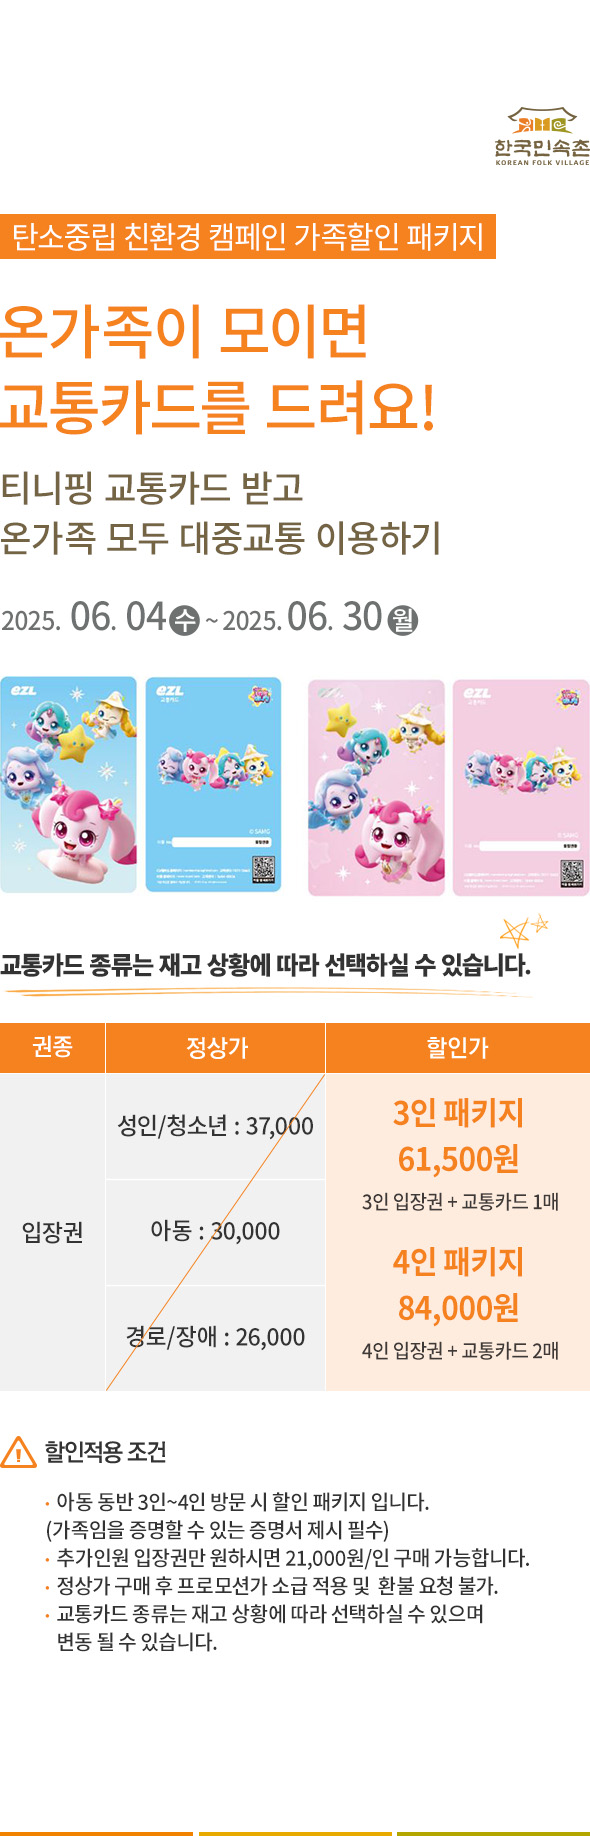
Task: Click the star doodle above the notice
Action: tap(524, 930)
